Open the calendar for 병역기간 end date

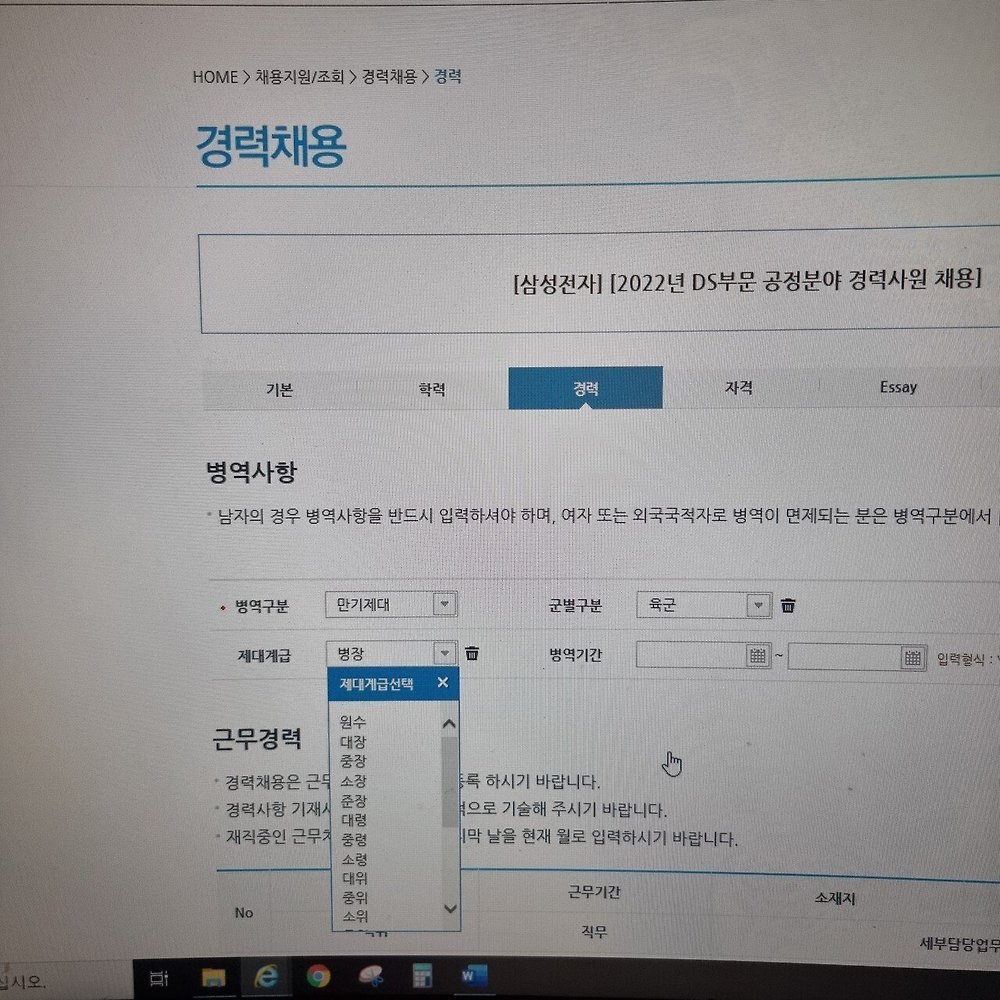pyautogui.click(x=913, y=658)
